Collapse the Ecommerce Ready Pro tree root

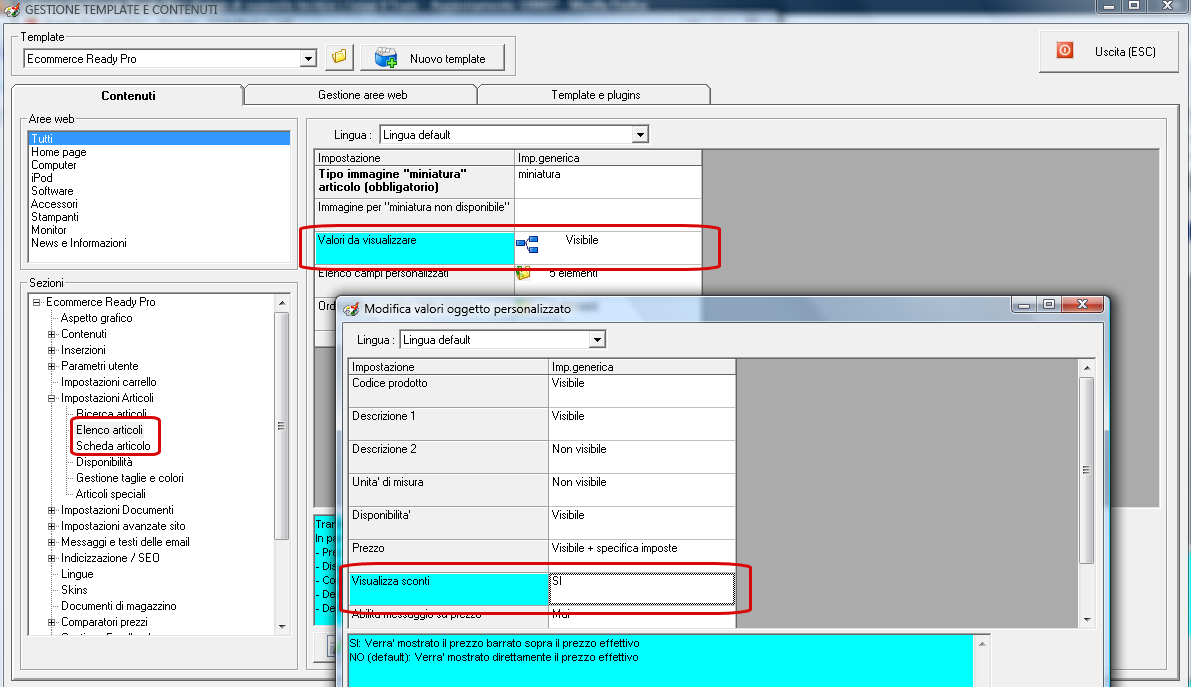point(36,302)
